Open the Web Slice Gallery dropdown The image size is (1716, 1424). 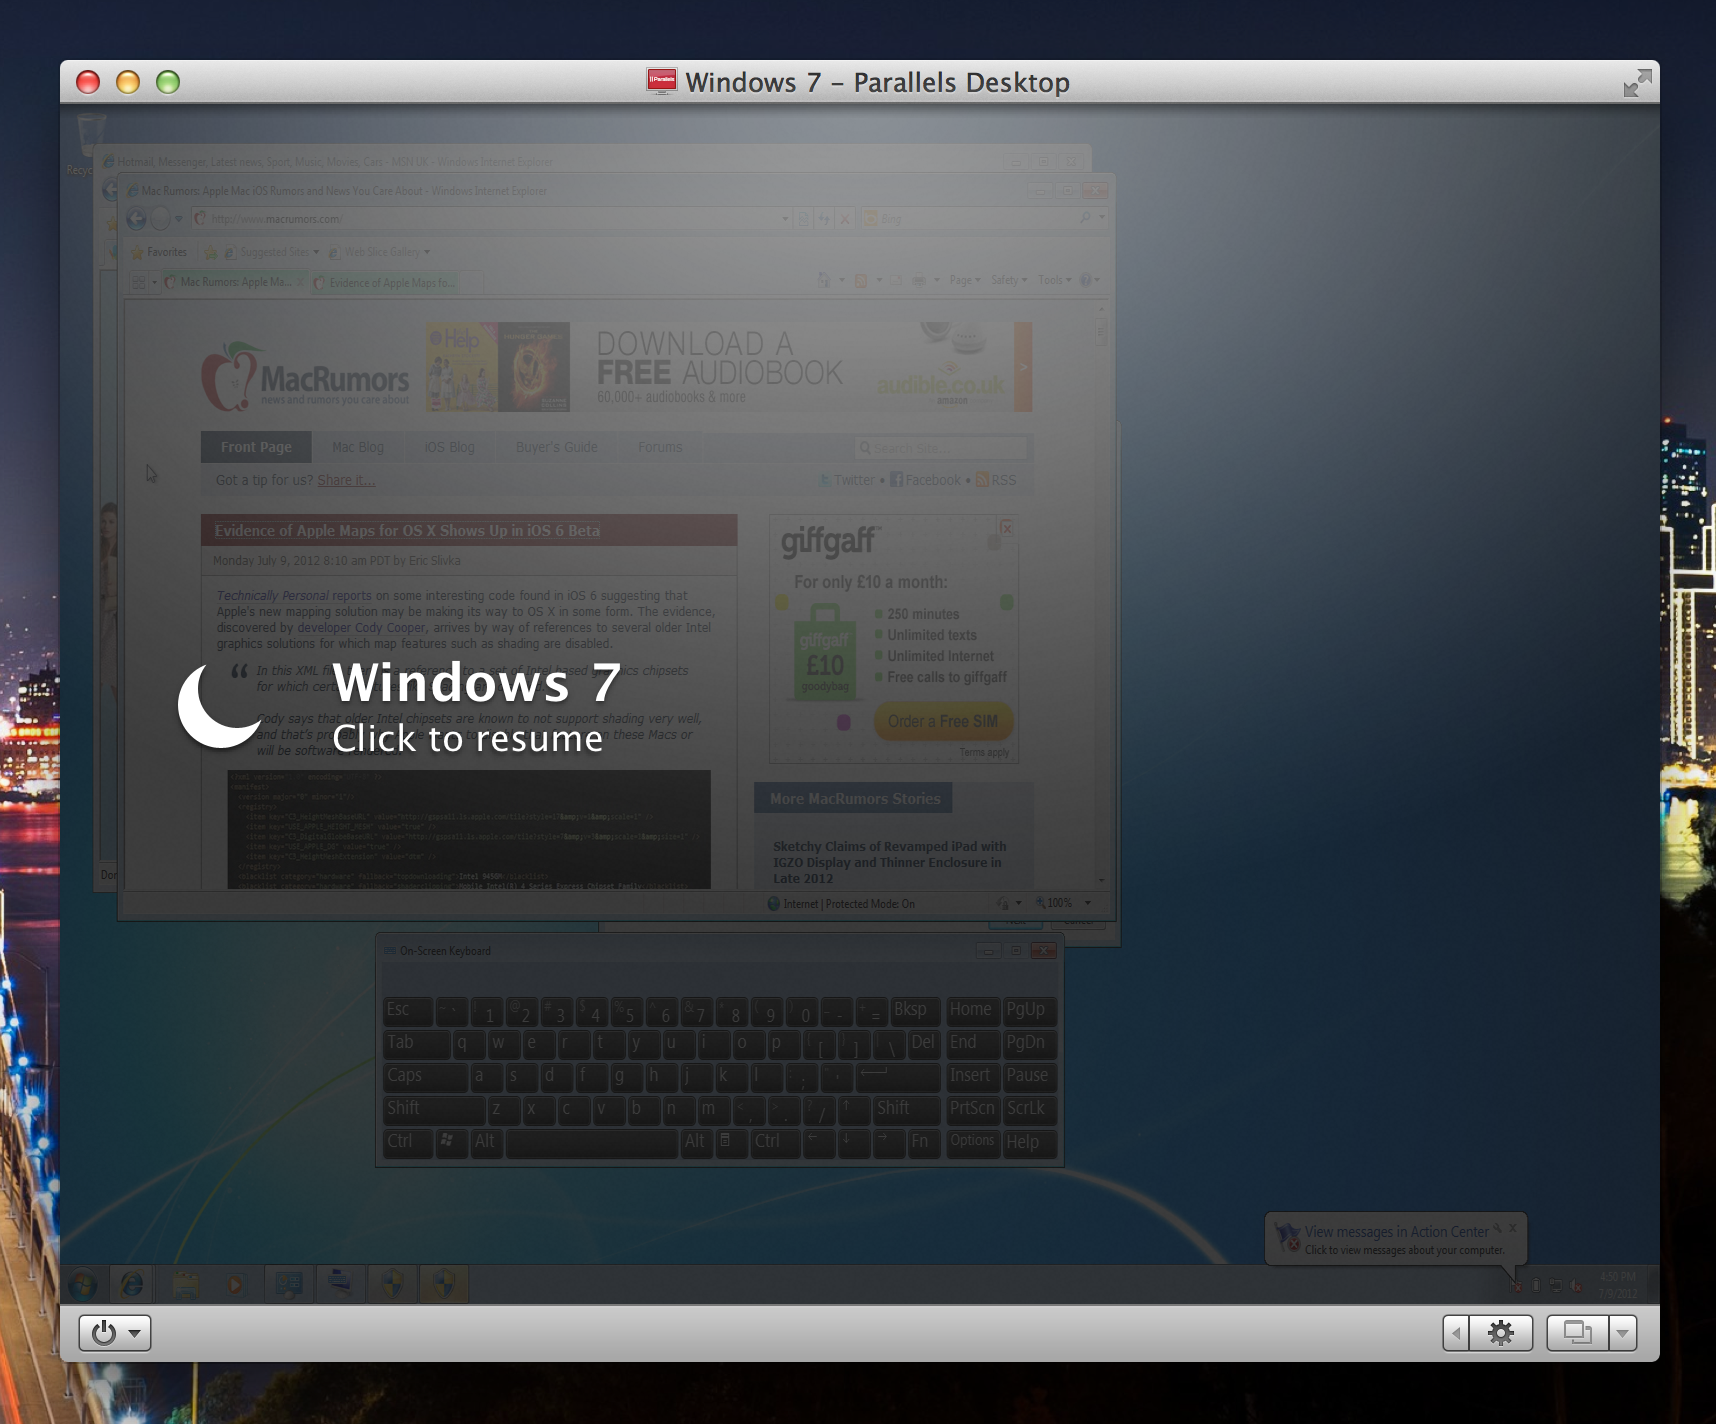tap(380, 252)
